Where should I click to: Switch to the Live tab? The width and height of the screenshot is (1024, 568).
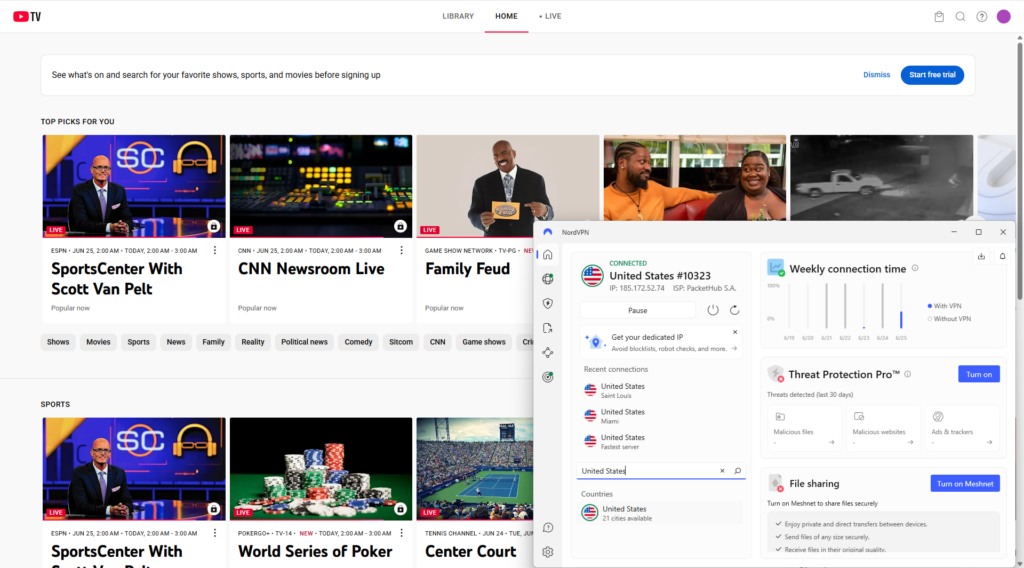pyautogui.click(x=550, y=16)
